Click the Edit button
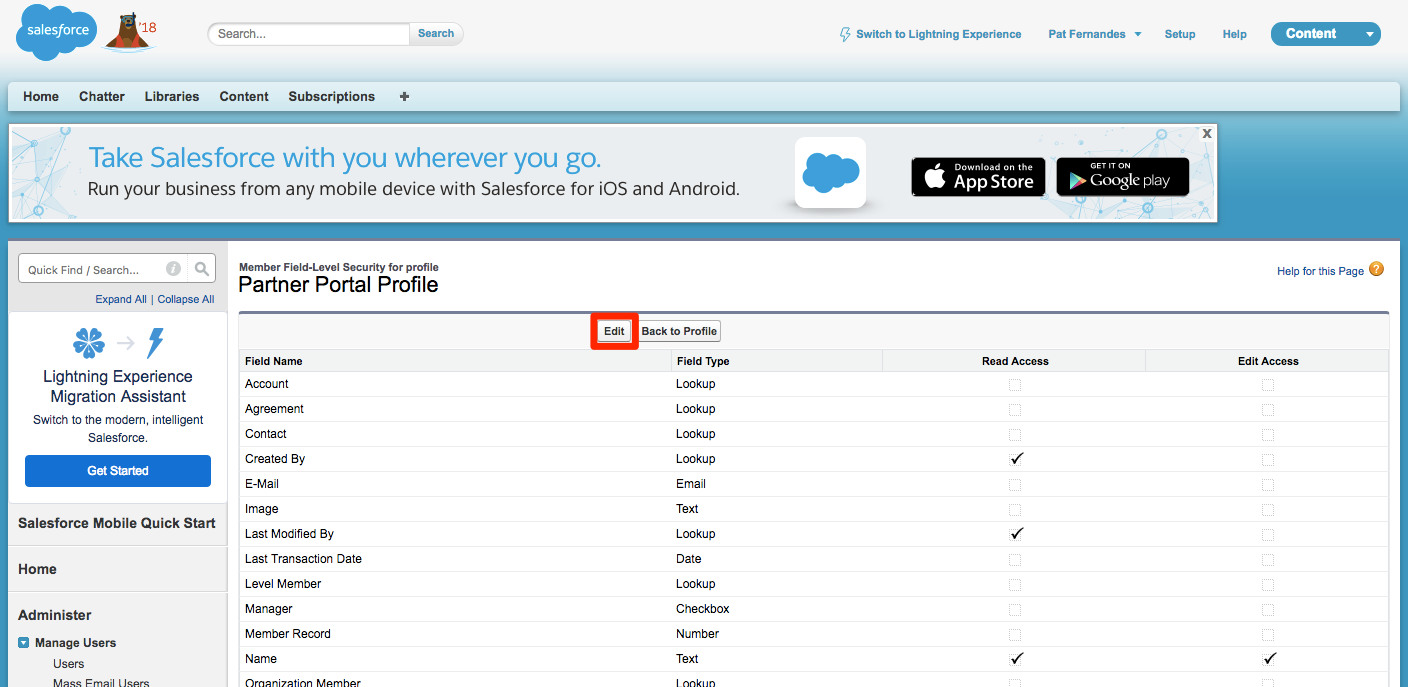This screenshot has height=687, width=1408. 614,331
